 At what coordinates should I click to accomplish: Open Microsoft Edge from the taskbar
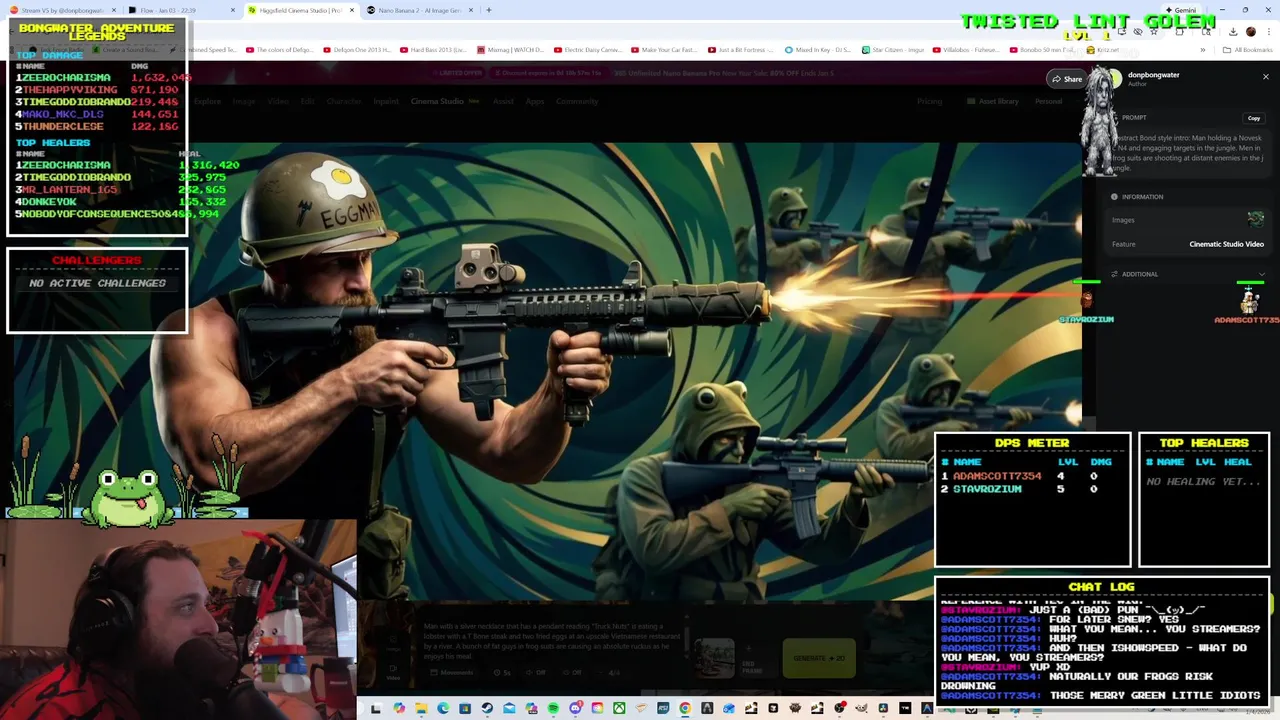[x=443, y=709]
